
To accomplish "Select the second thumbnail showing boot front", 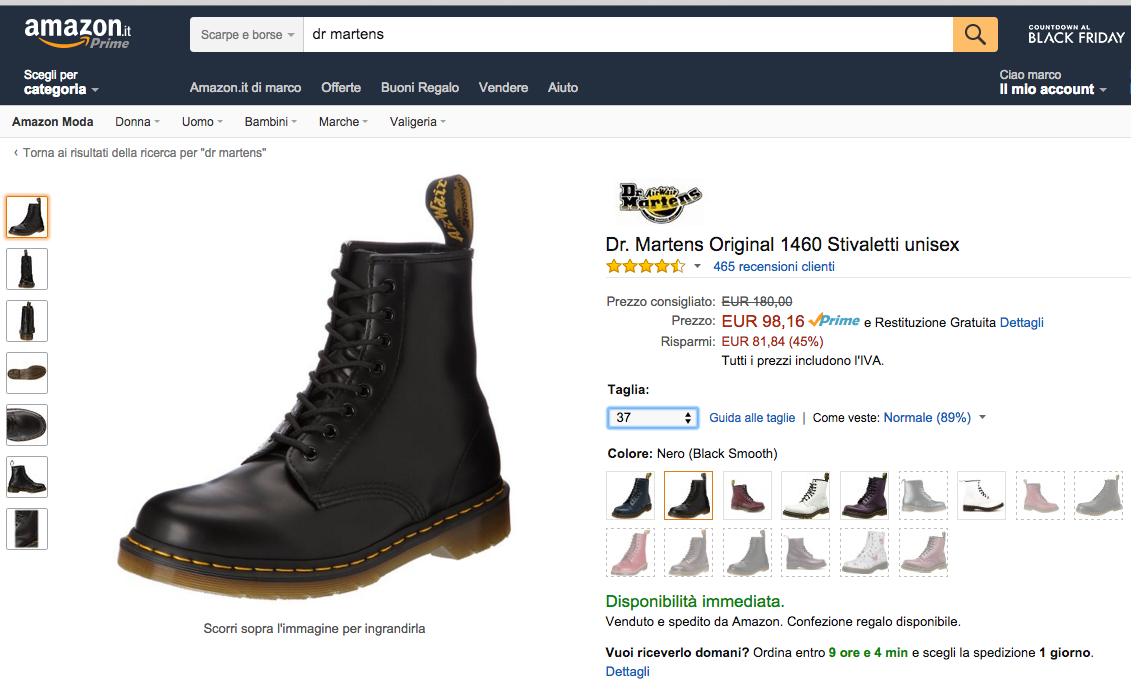I will pyautogui.click(x=27, y=269).
